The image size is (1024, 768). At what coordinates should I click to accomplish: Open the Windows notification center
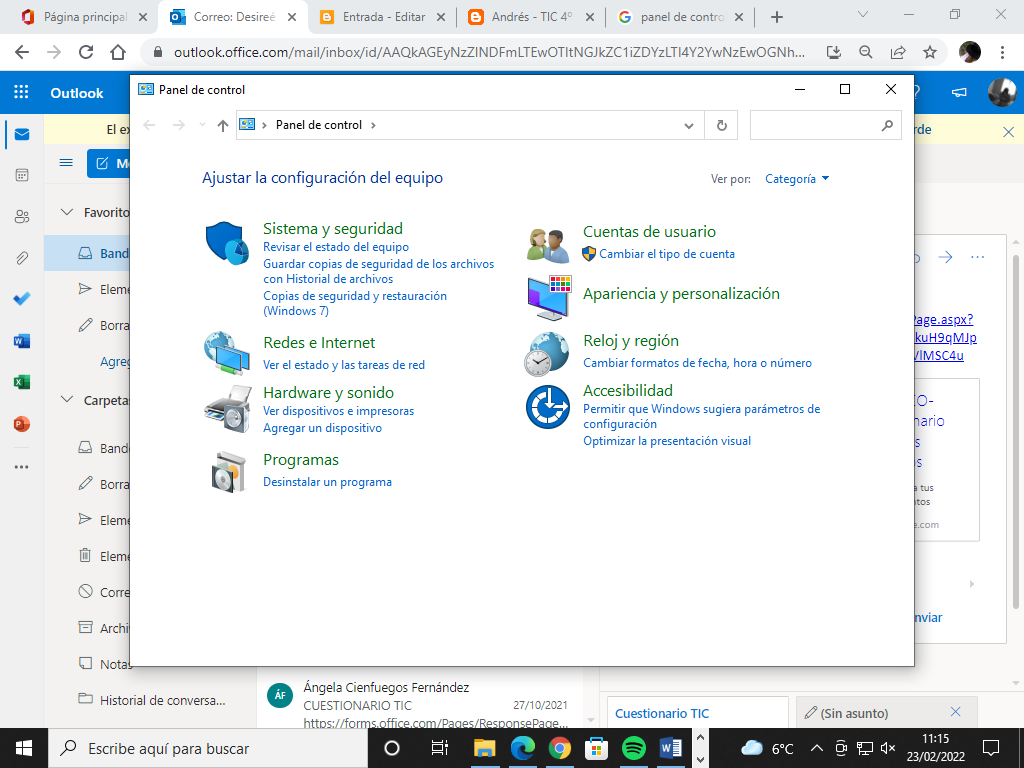[x=991, y=748]
